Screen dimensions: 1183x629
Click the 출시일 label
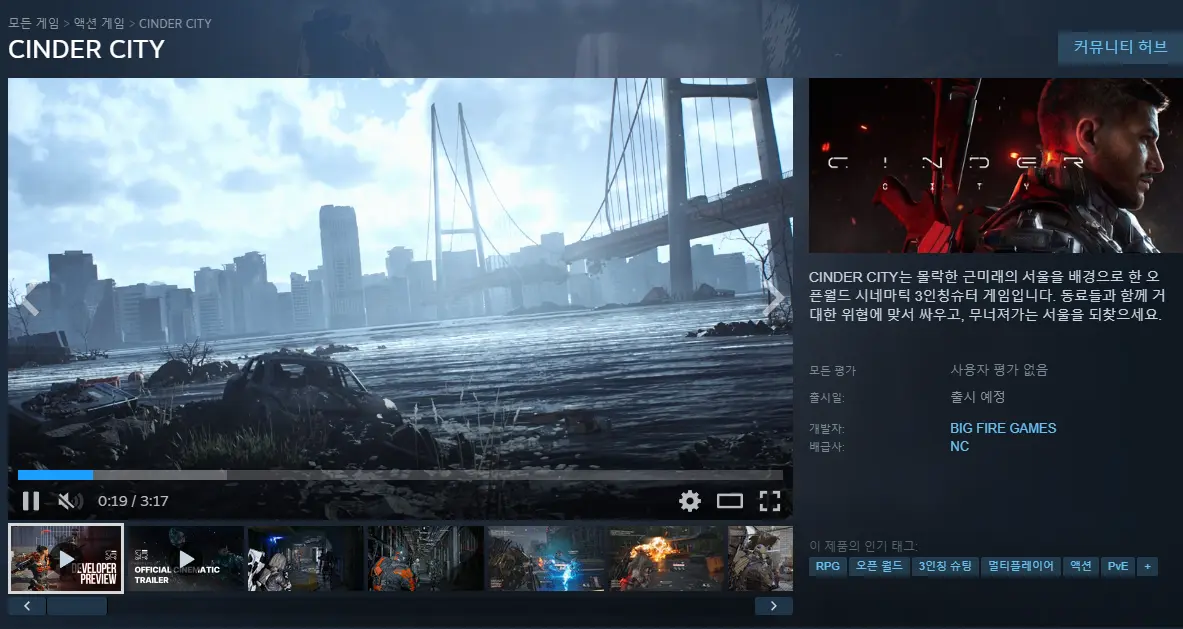point(826,397)
